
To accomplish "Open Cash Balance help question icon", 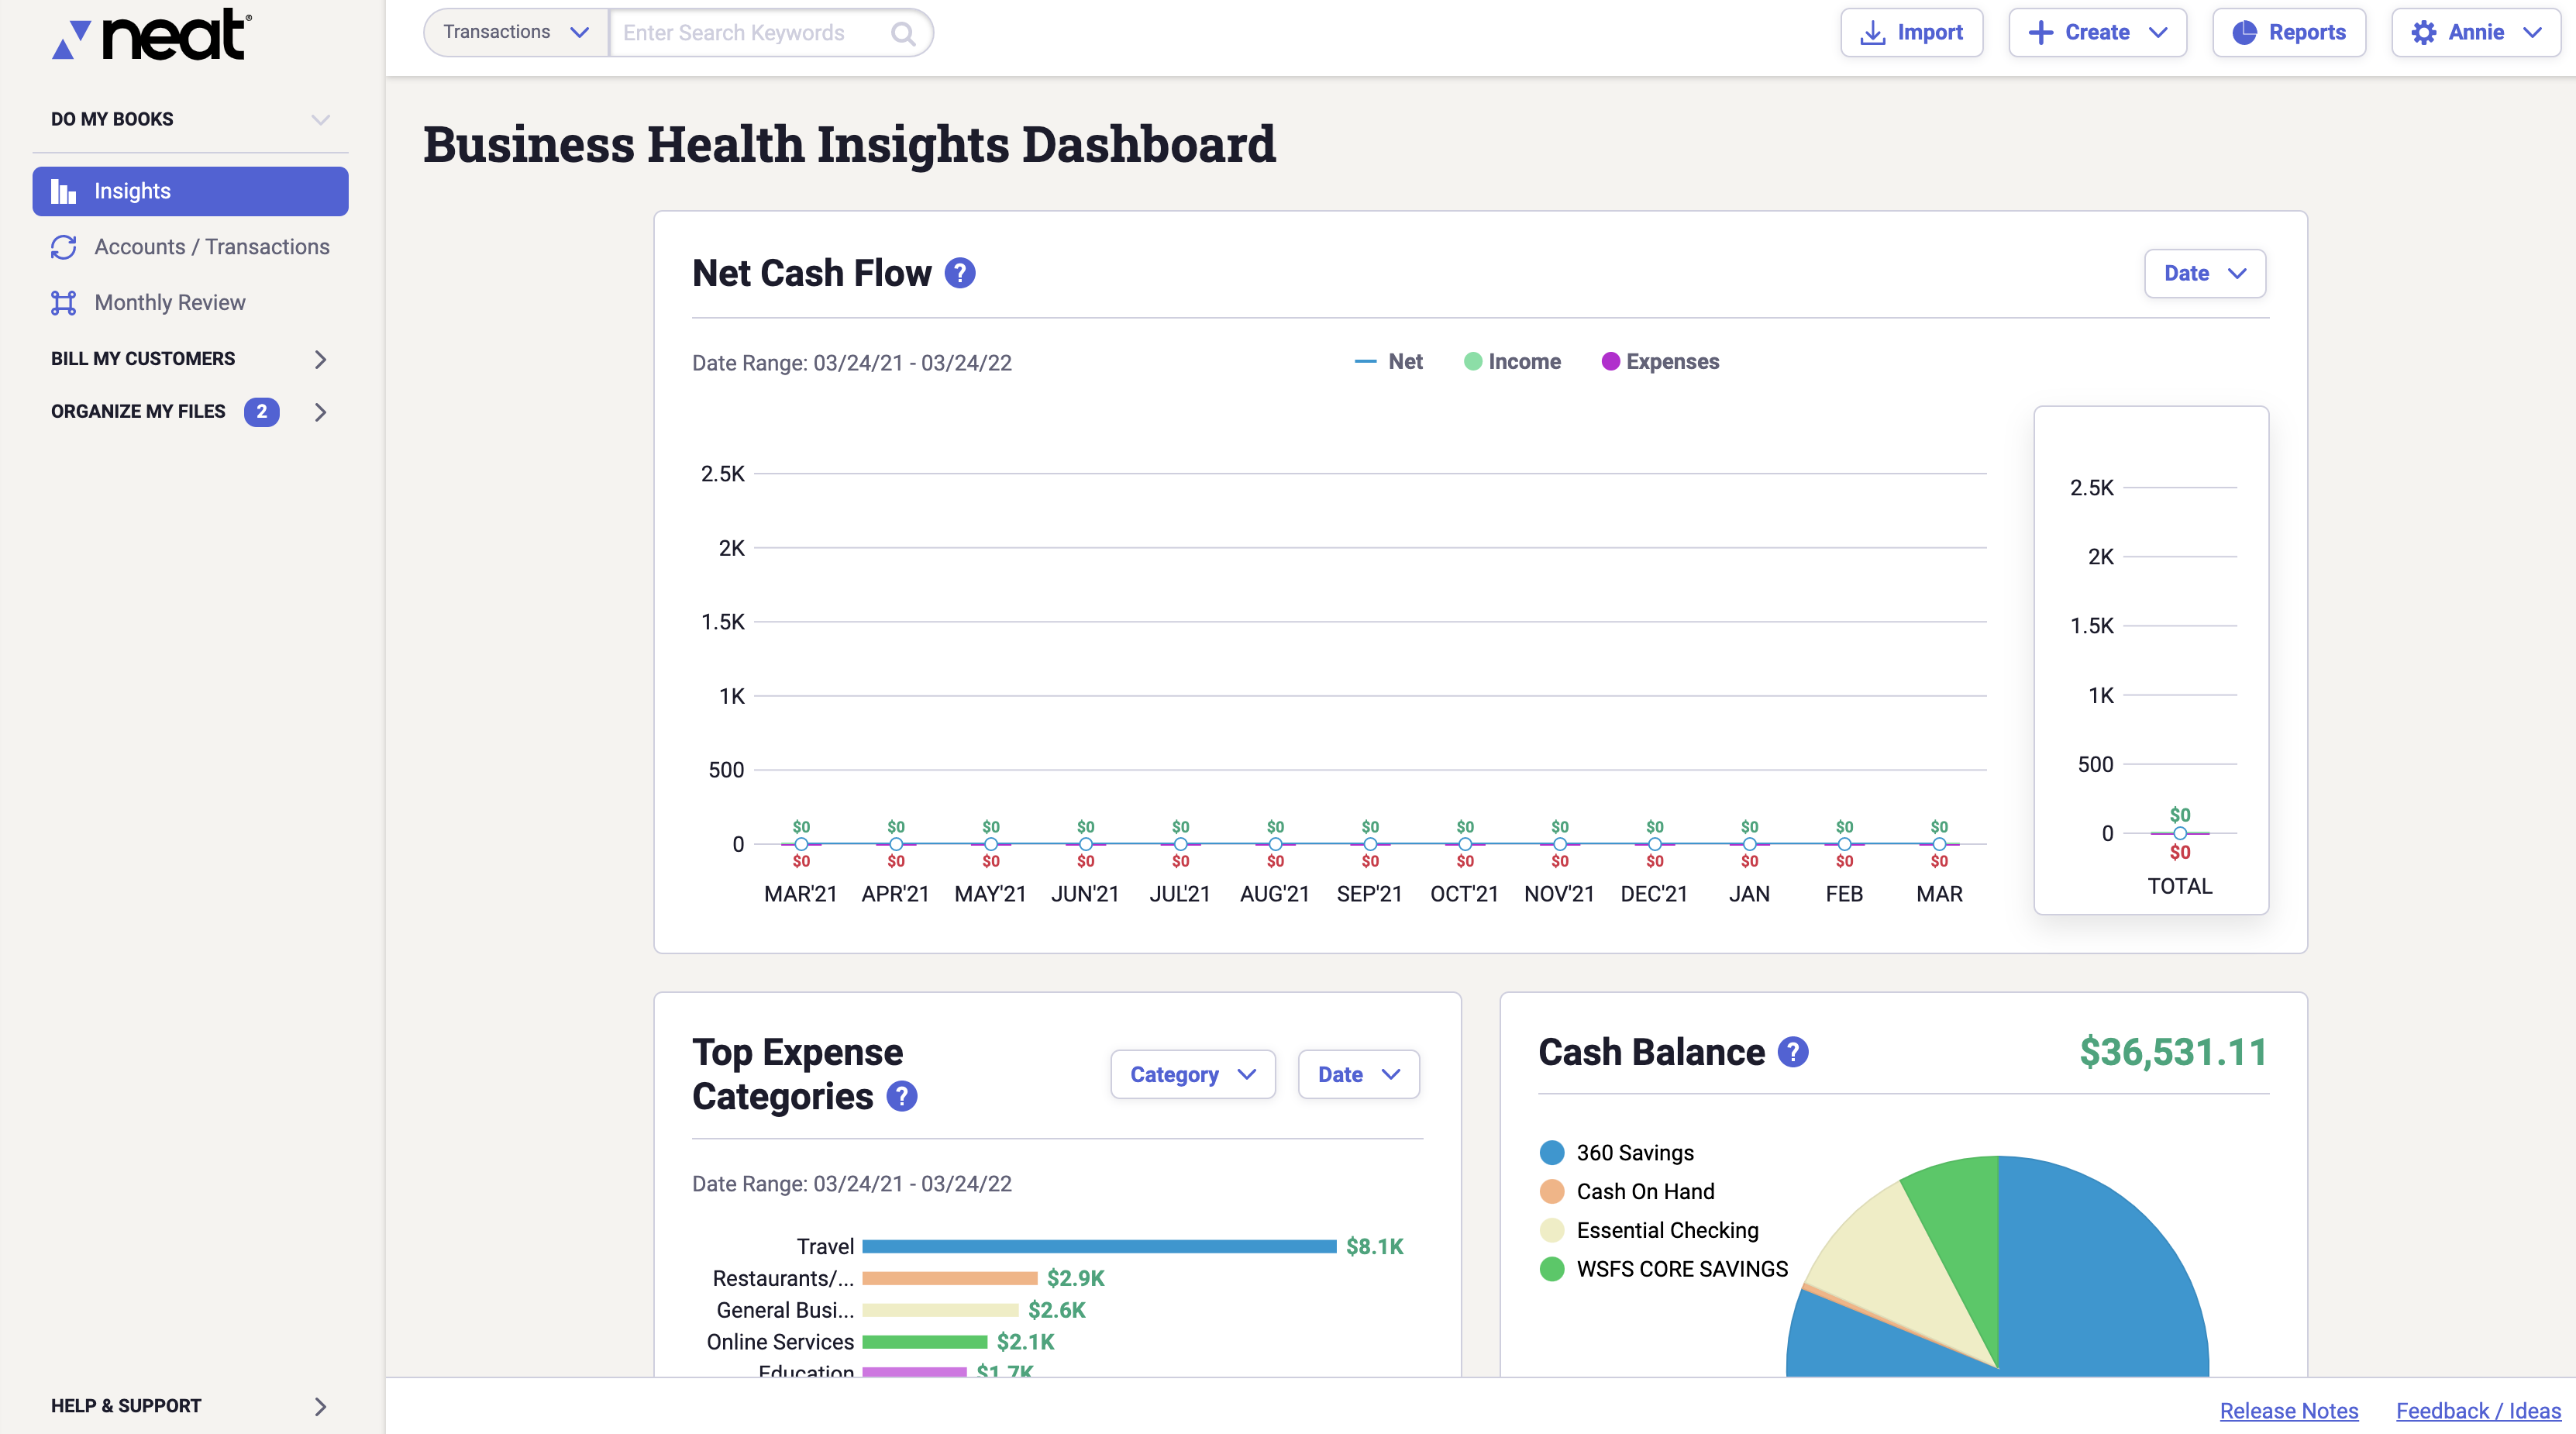I will [x=1793, y=1052].
